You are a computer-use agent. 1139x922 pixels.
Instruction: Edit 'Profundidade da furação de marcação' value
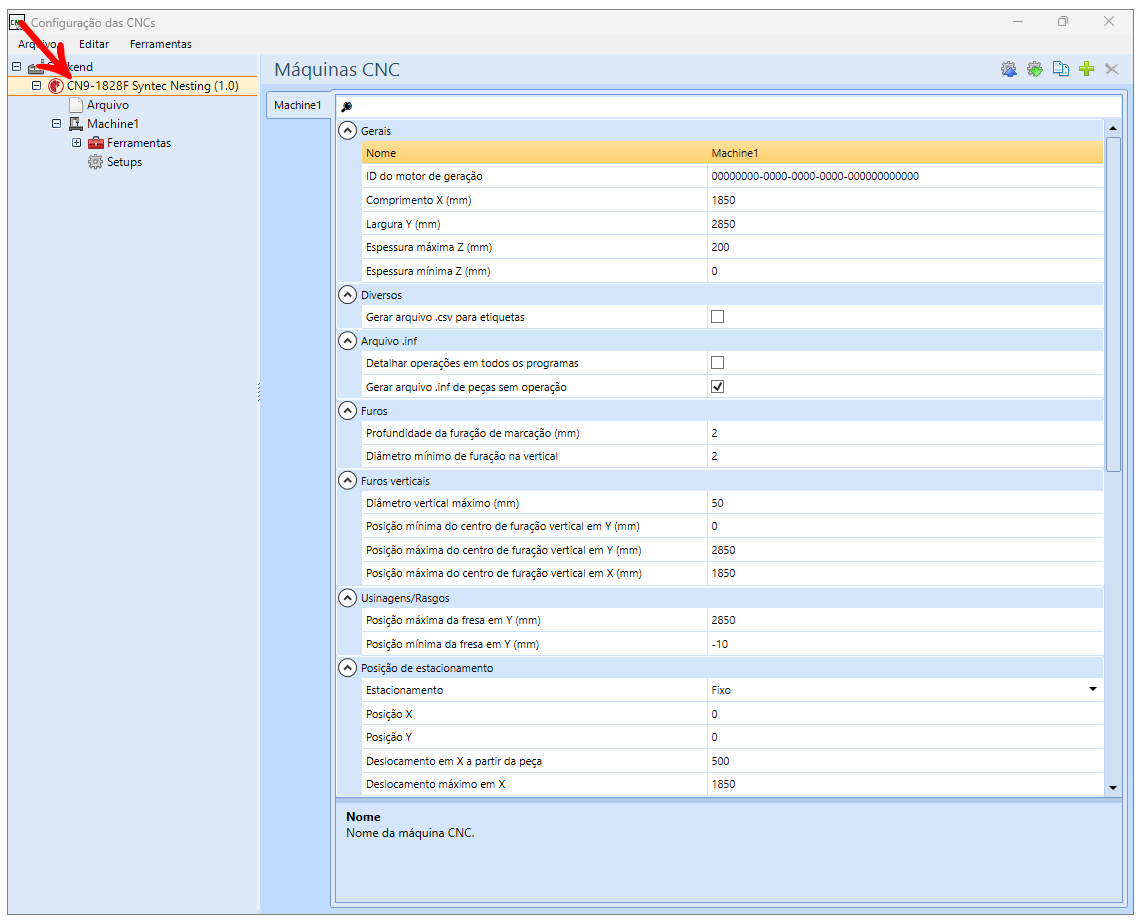coord(905,433)
